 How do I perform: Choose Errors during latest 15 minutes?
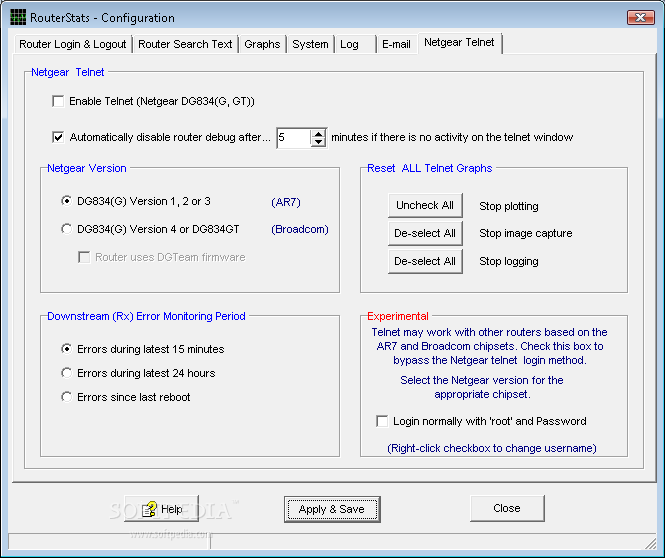point(66,349)
